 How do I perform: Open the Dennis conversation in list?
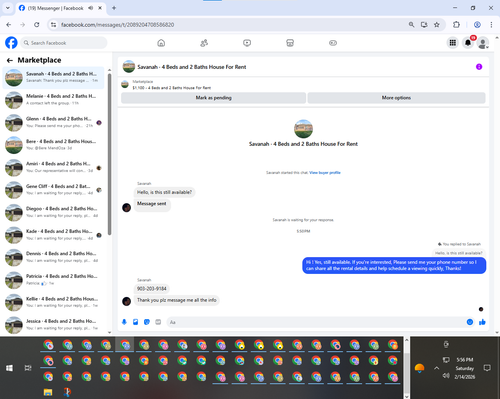pyautogui.click(x=53, y=257)
